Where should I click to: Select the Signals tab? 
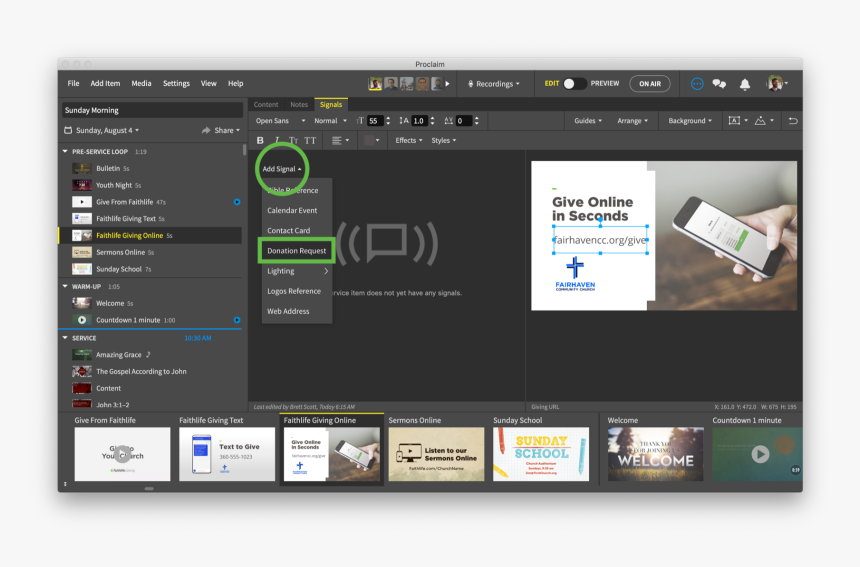331,105
